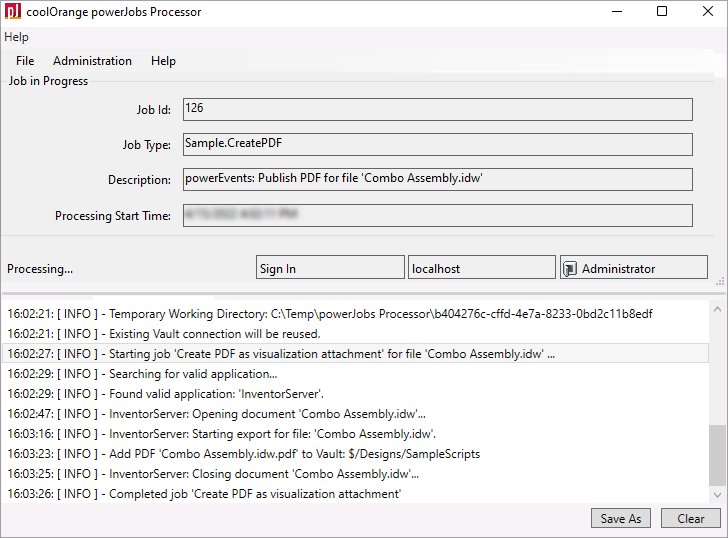The image size is (728, 538).
Task: Click the log scrollbar down arrow
Action: (717, 495)
